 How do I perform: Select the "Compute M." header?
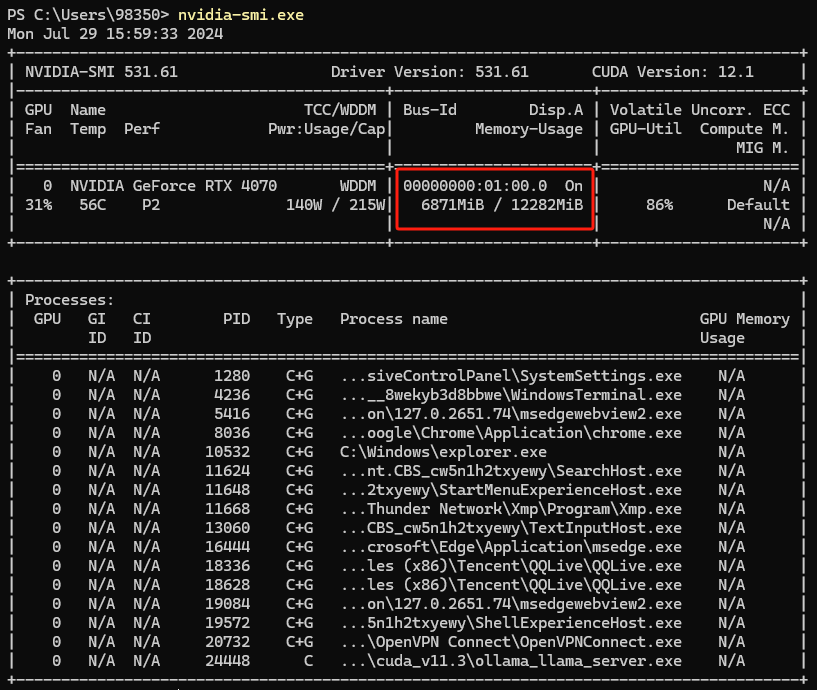745,129
